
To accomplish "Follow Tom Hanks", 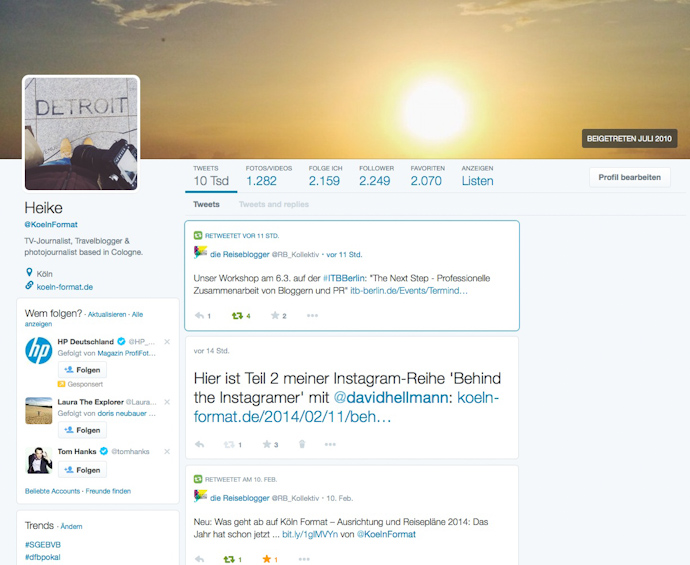I will click(x=82, y=470).
